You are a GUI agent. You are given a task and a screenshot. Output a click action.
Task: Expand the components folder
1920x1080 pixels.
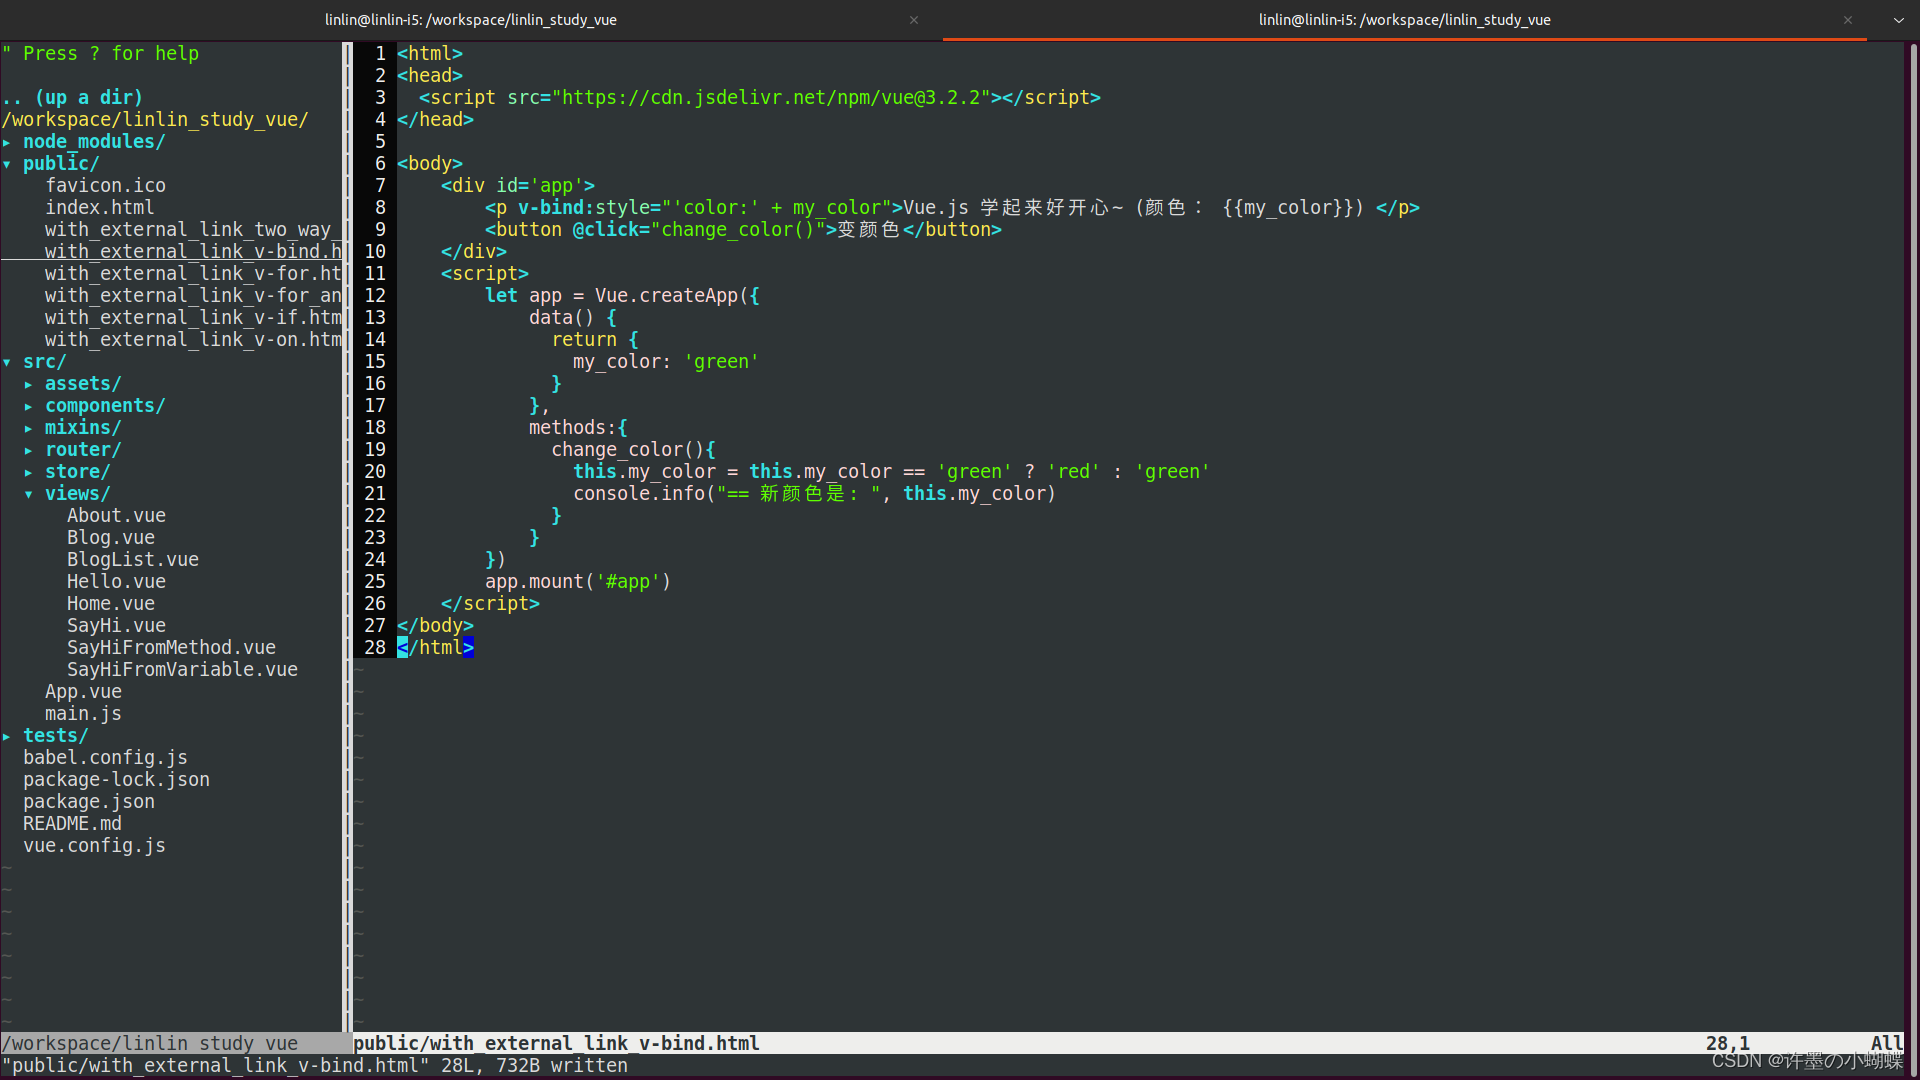pyautogui.click(x=104, y=406)
